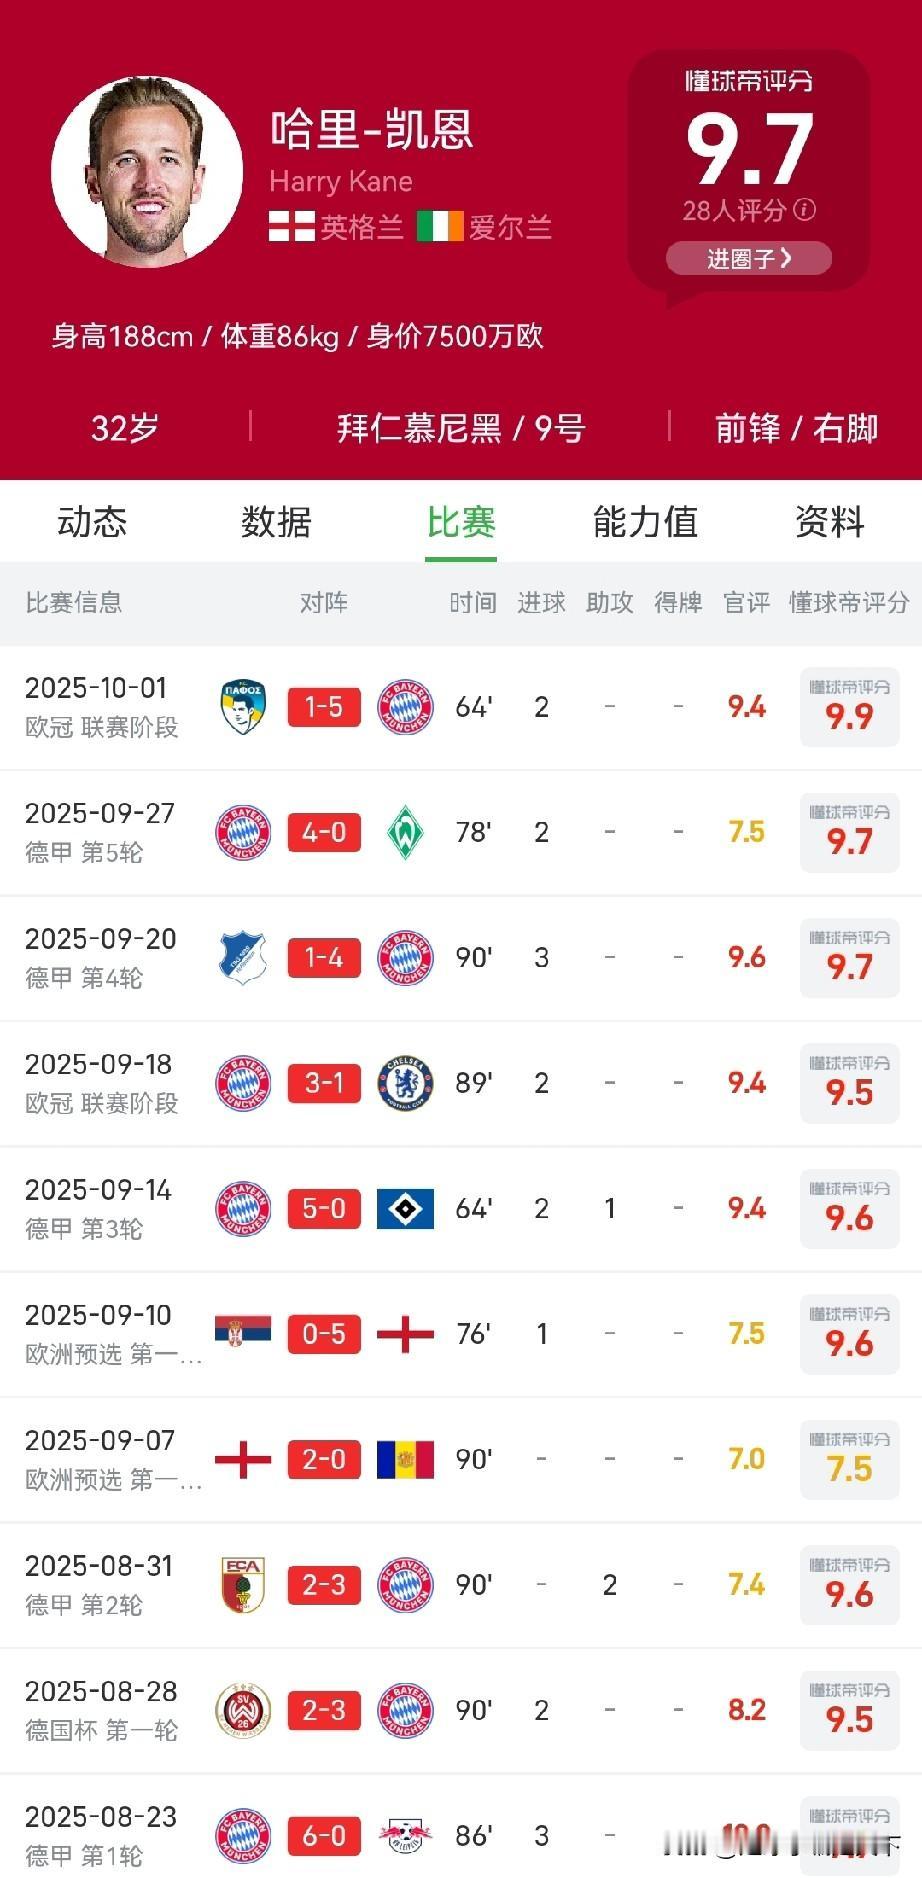Tap the Hoffenheim club crest icon
This screenshot has height=1878, width=922.
tap(243, 958)
